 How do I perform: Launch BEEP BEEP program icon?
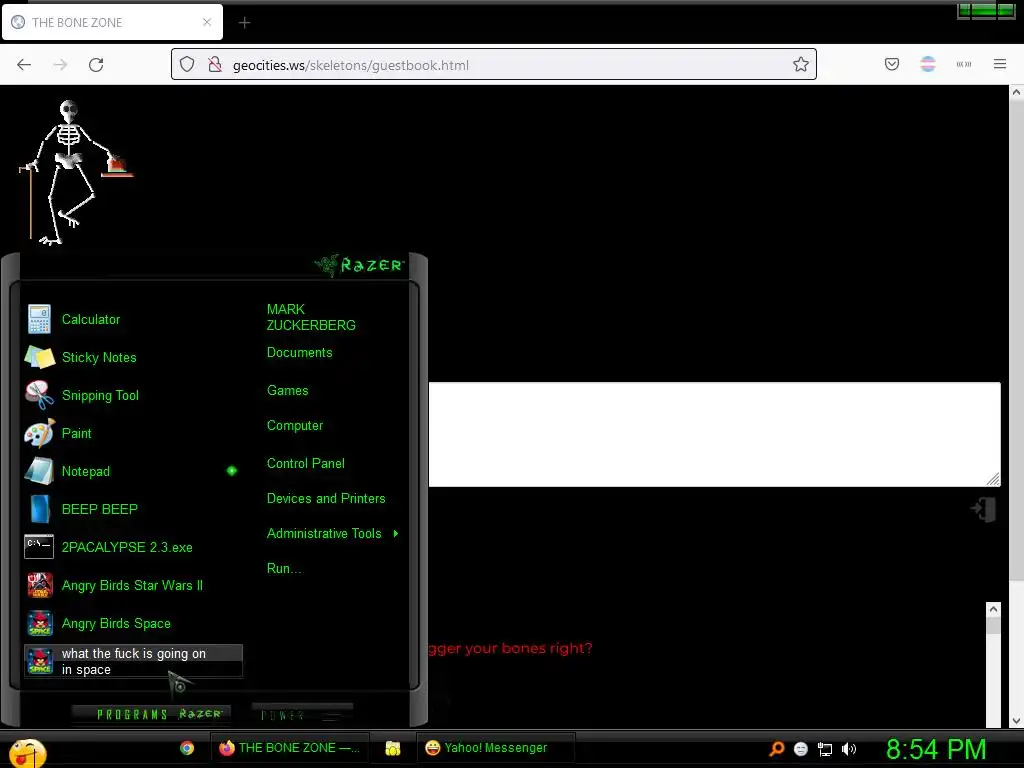click(39, 509)
